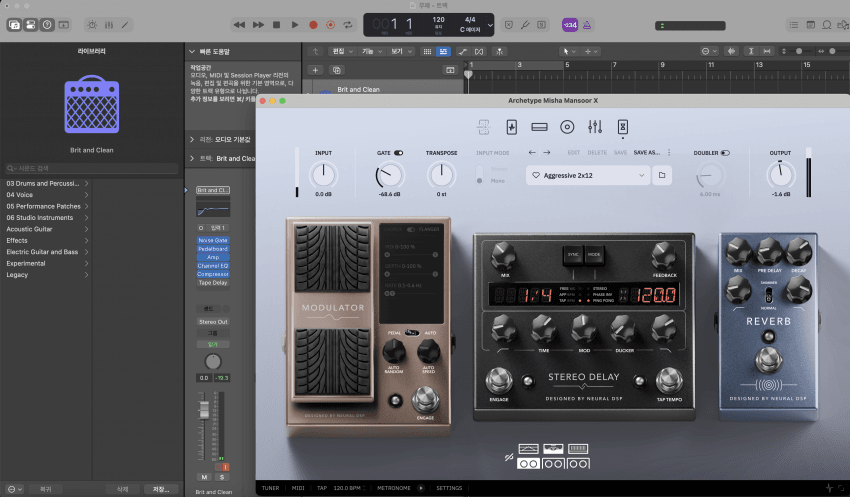850x497 pixels.
Task: Click the amp head section icon
Action: (539, 127)
